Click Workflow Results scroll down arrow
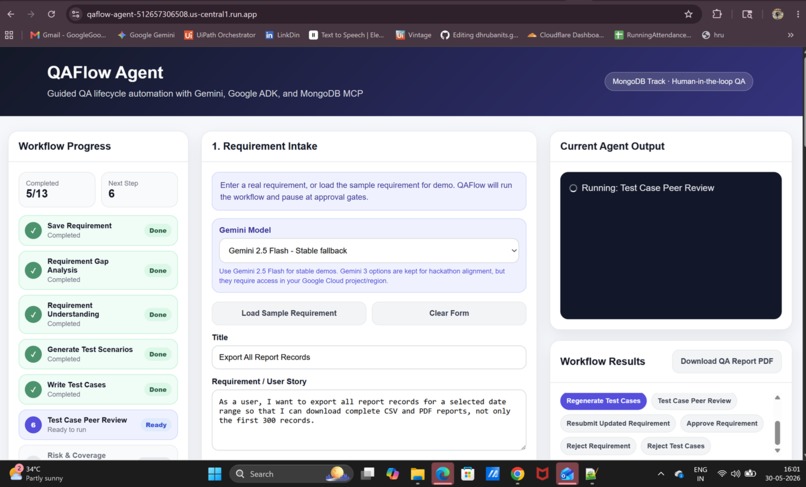The image size is (806, 487). coord(777,450)
